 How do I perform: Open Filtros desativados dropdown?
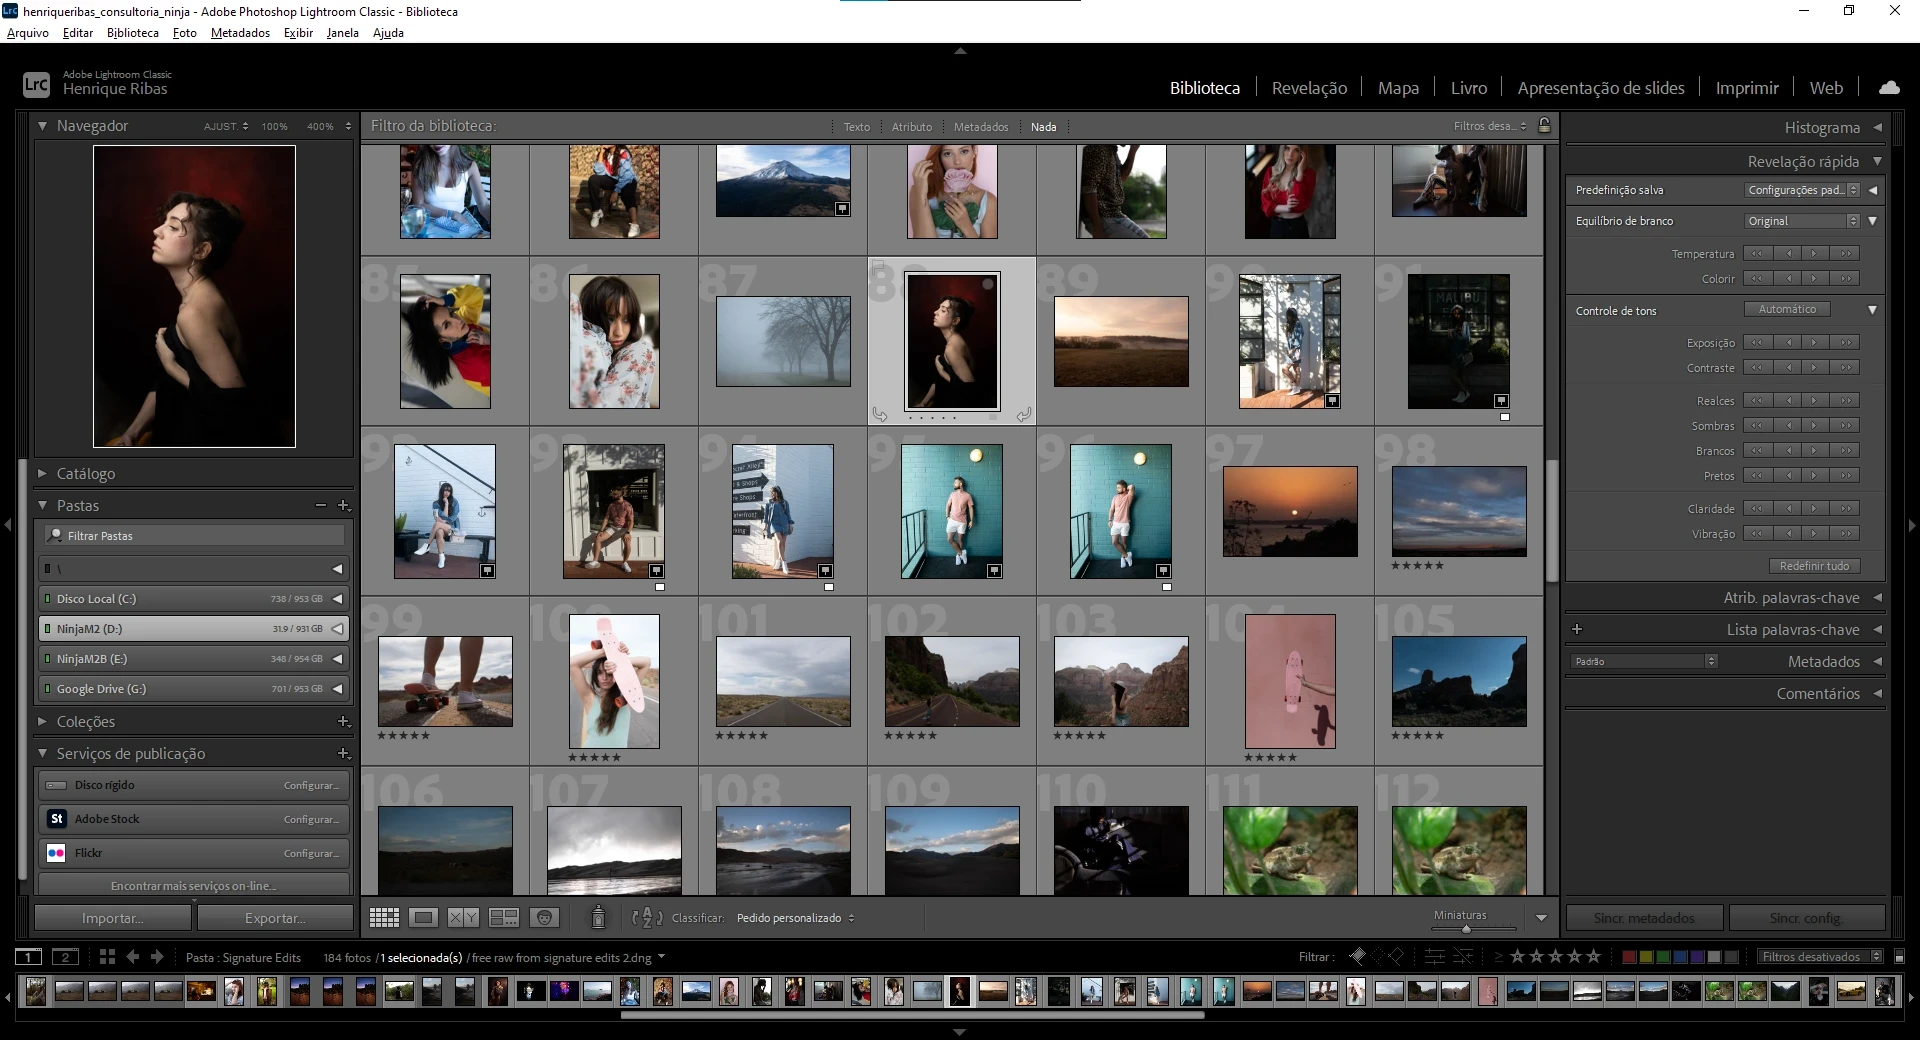[1820, 957]
